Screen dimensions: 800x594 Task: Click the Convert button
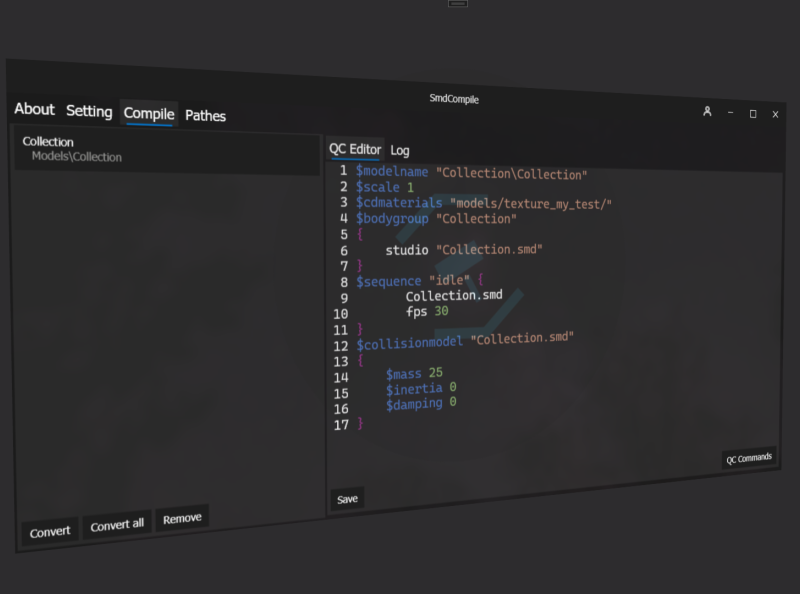(x=50, y=532)
